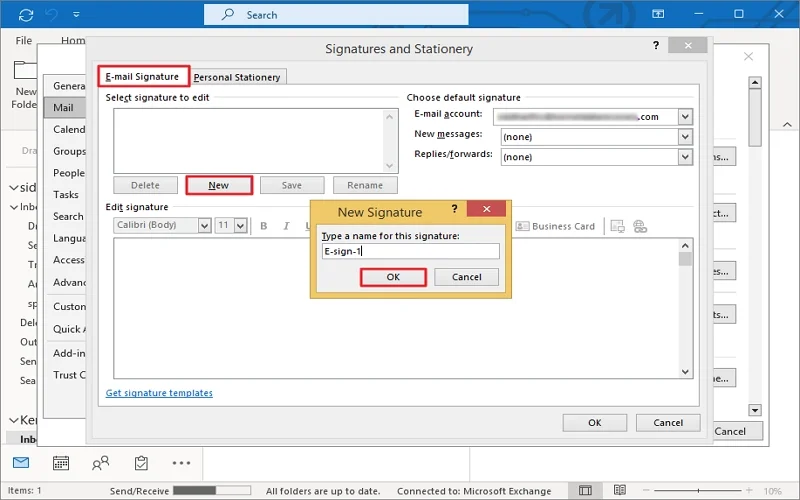This screenshot has width=800, height=500.
Task: Click the signature name text field
Action: pos(410,252)
